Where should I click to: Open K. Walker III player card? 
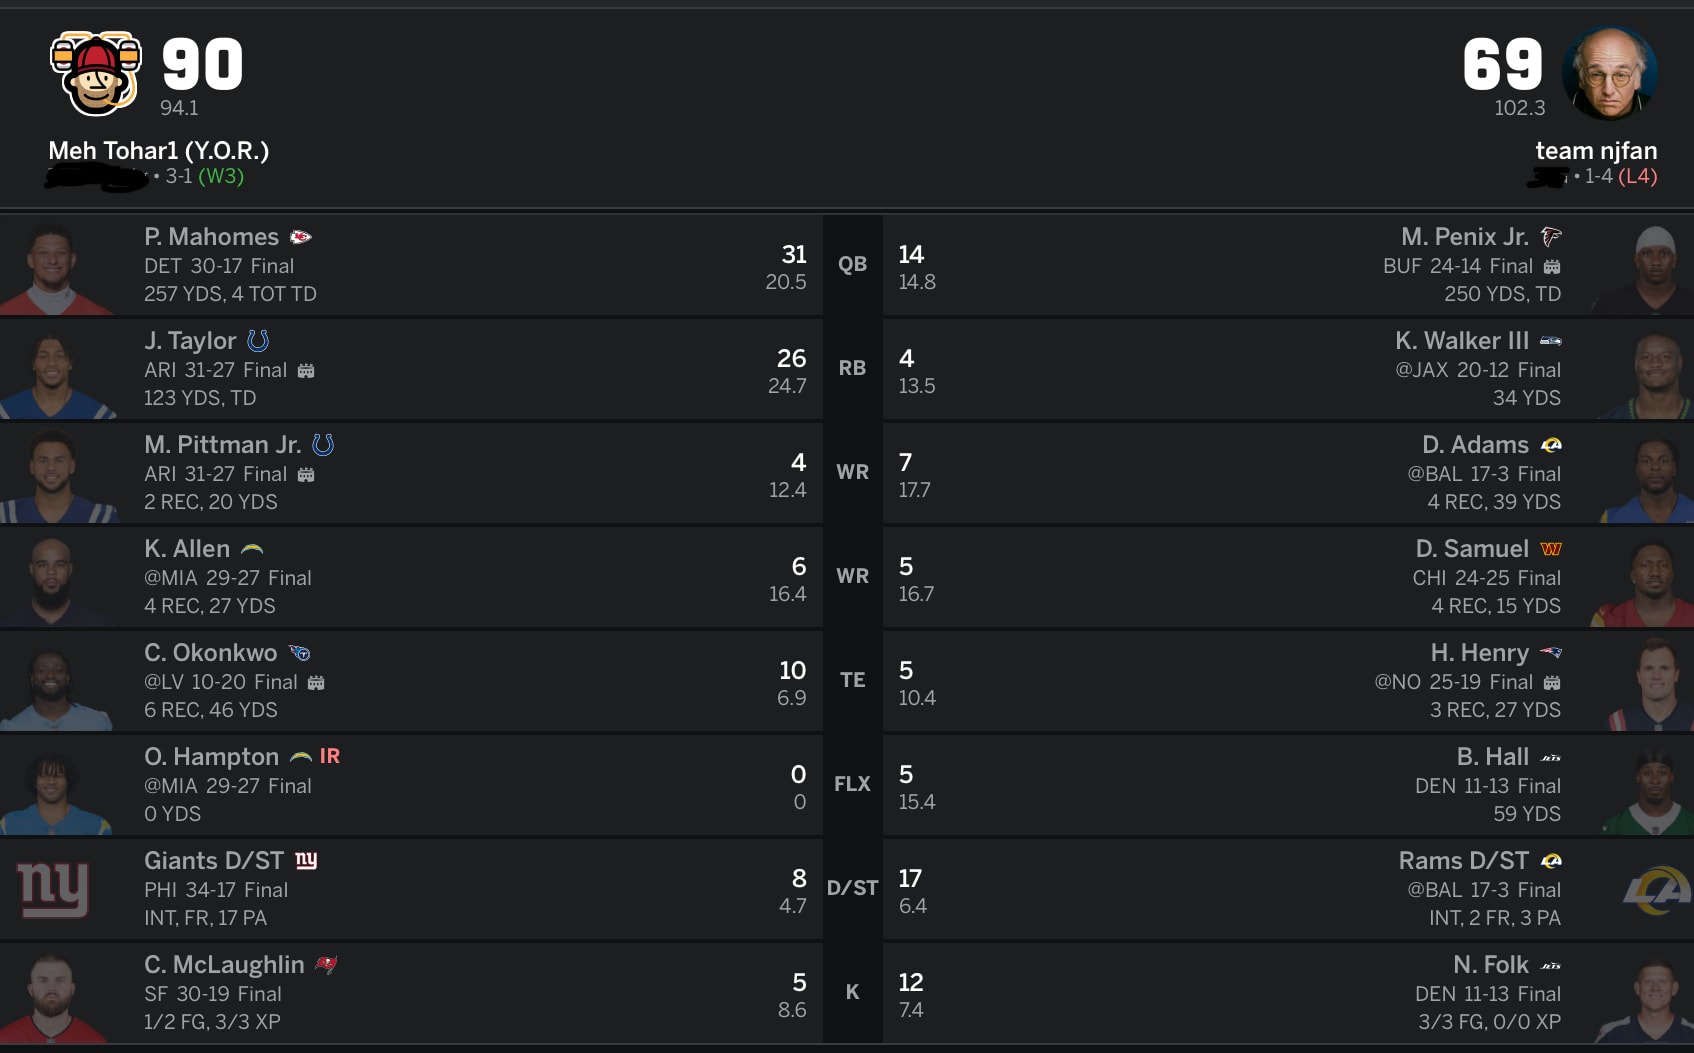pos(1461,341)
